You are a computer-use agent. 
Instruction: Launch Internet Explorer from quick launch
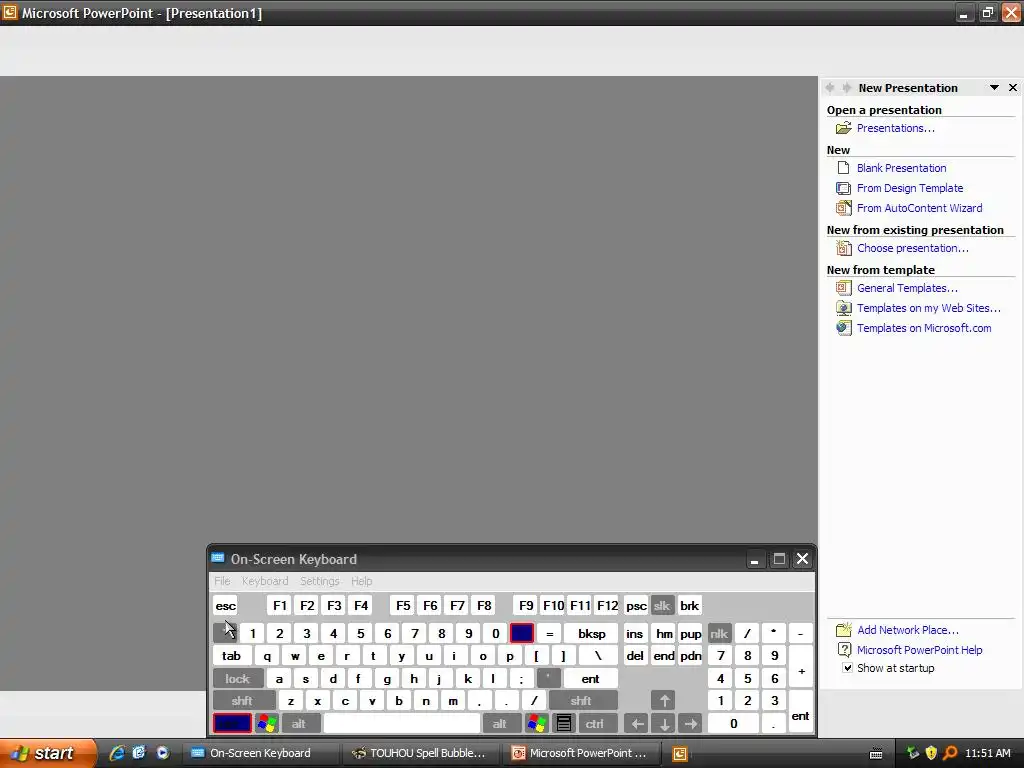pyautogui.click(x=117, y=753)
